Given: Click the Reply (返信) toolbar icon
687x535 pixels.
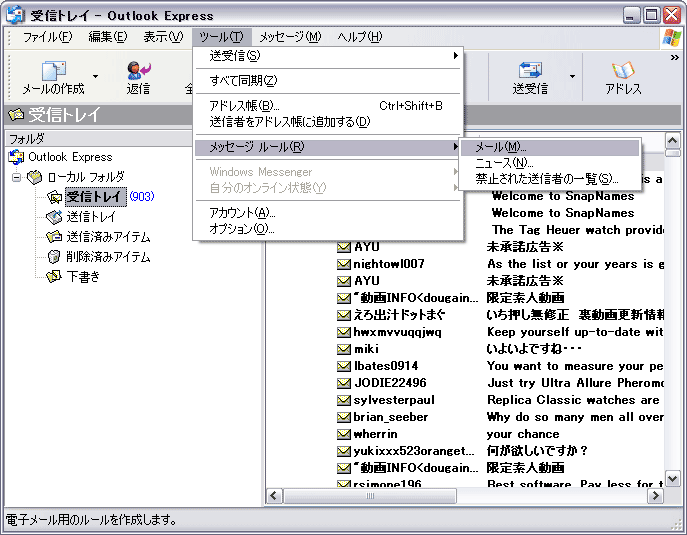Looking at the screenshot, I should coord(138,71).
